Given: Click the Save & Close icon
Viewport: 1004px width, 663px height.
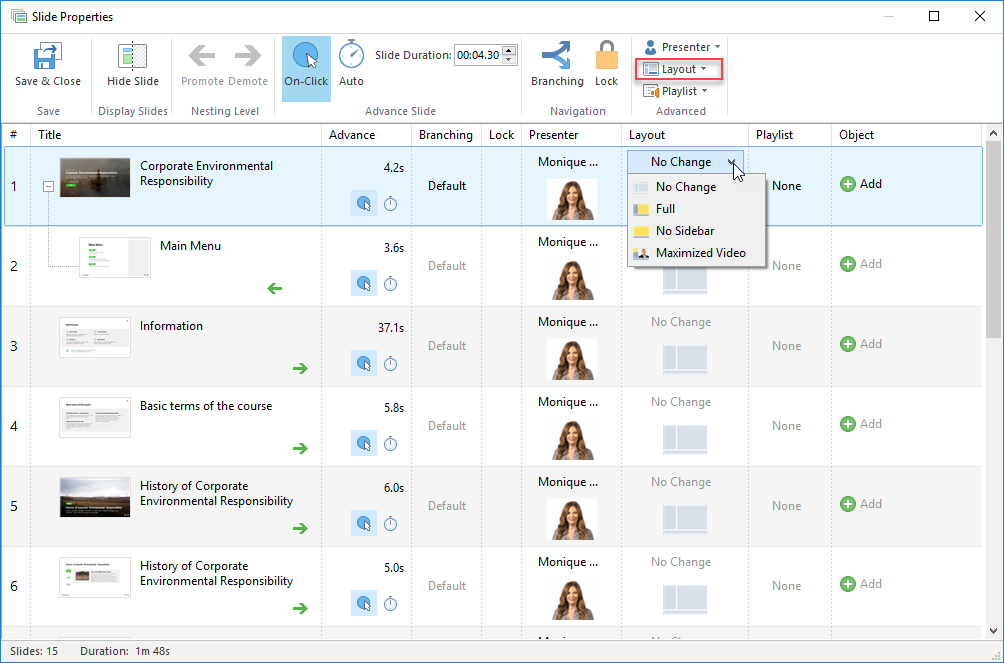Looking at the screenshot, I should 47,57.
